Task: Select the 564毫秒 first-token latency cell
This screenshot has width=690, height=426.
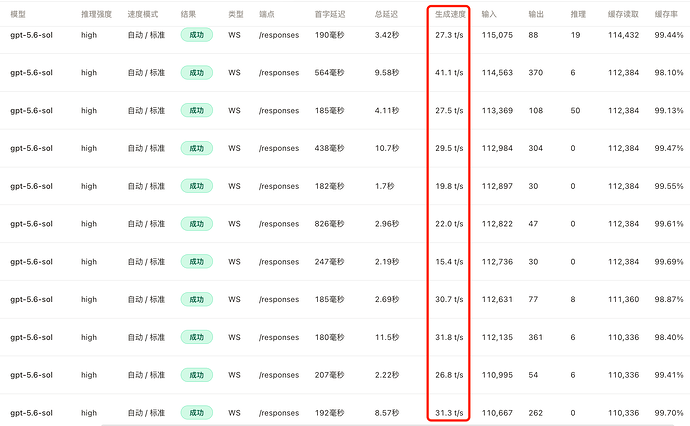Action: (x=329, y=73)
